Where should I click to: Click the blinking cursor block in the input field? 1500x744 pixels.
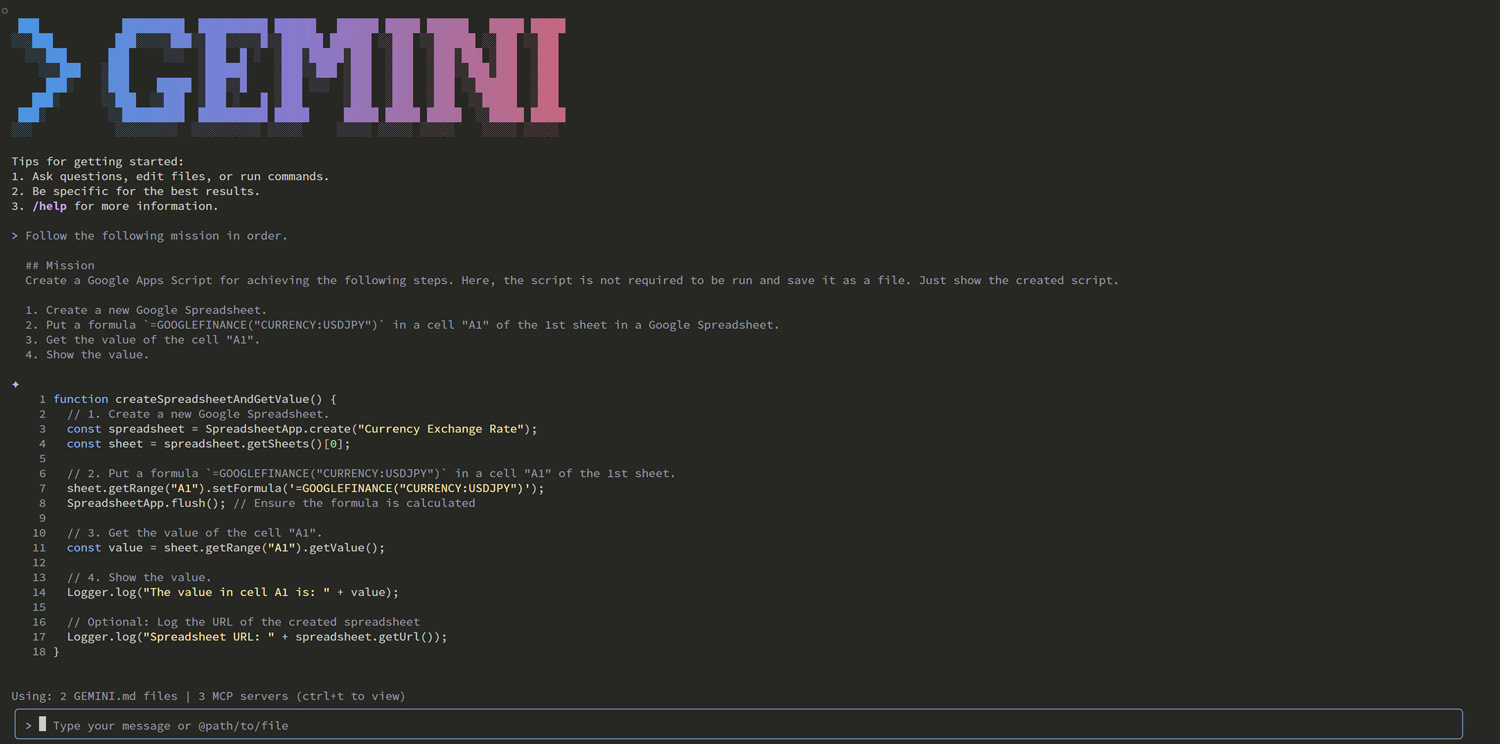(x=42, y=723)
